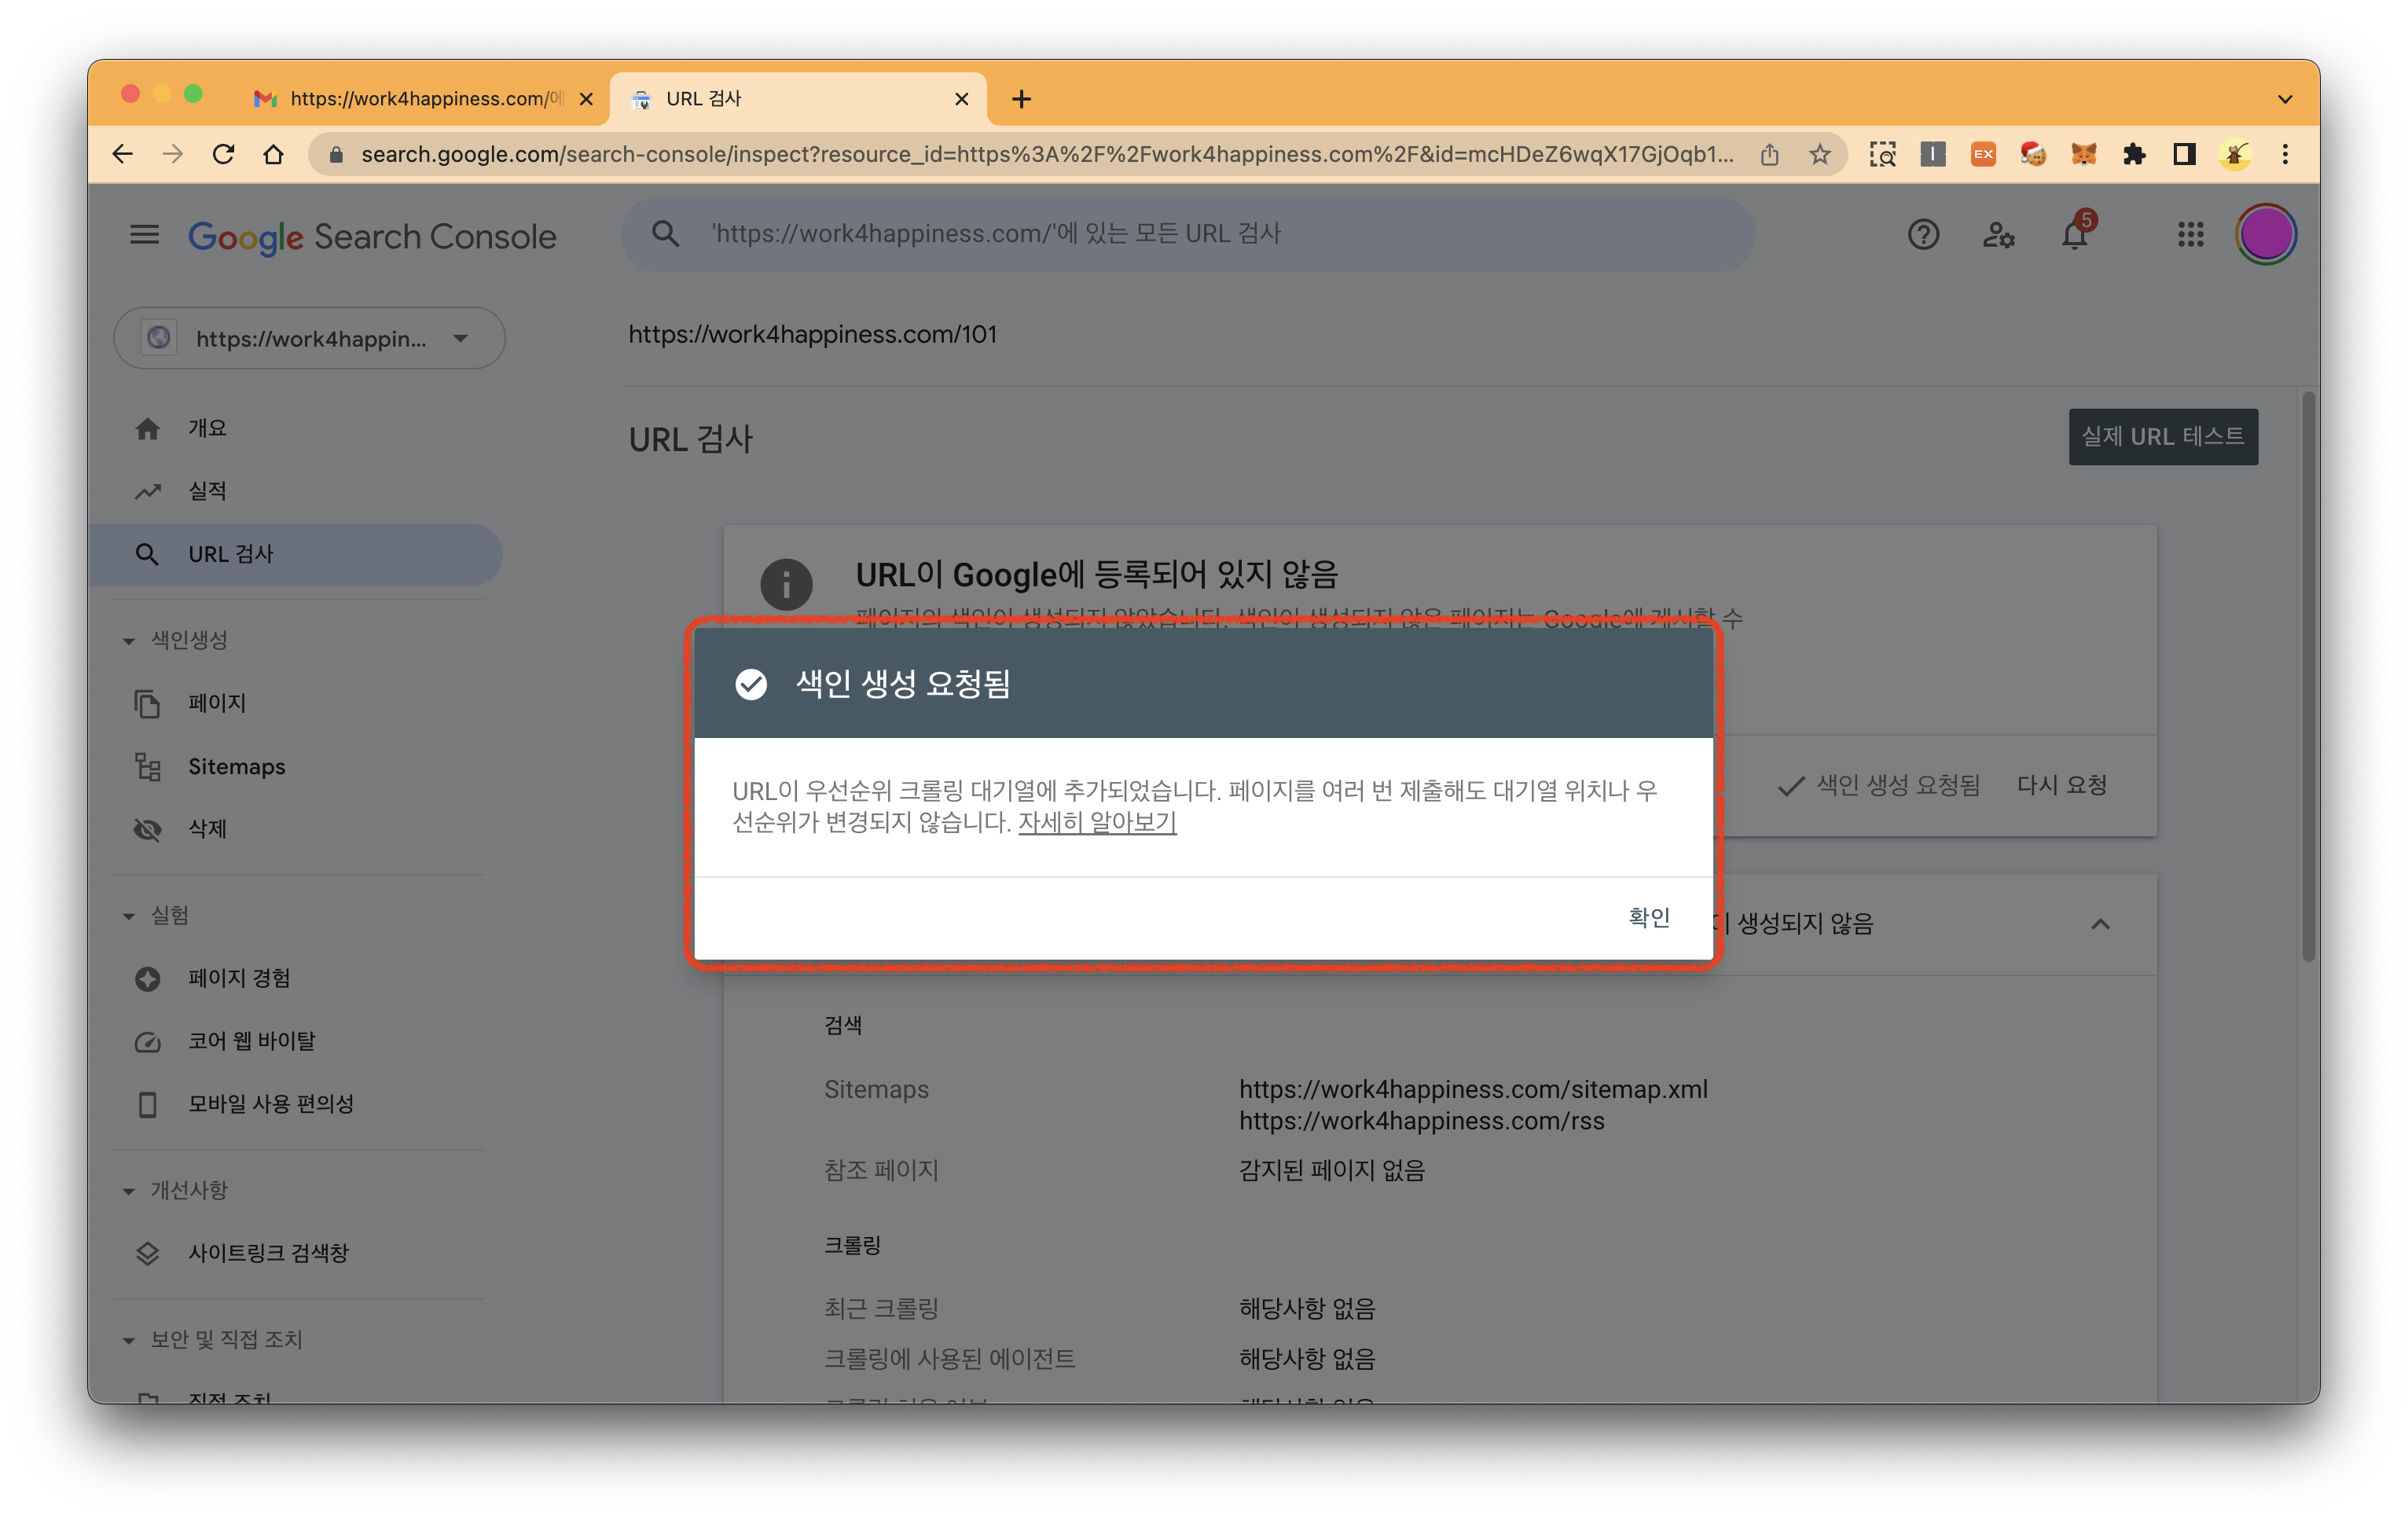
Task: Collapse the 색인생성 section
Action: pos(129,640)
